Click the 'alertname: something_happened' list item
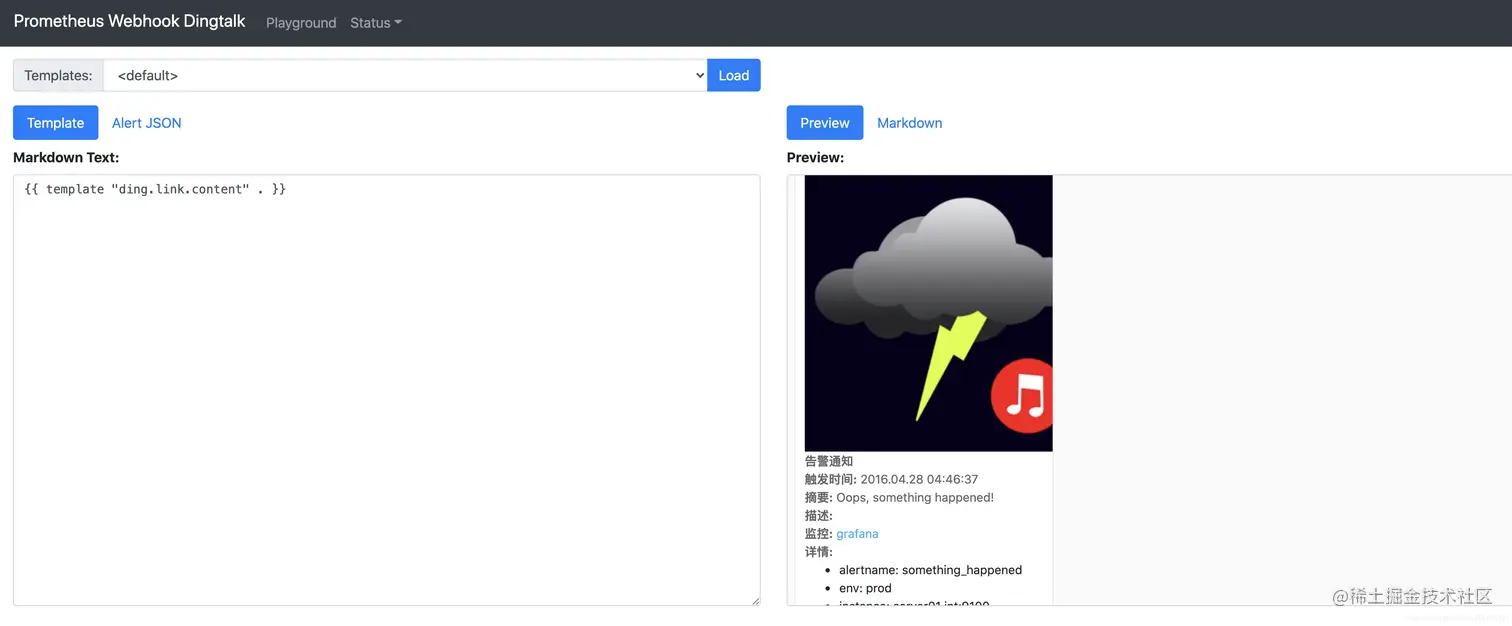Image resolution: width=1512 pixels, height=626 pixels. point(930,570)
